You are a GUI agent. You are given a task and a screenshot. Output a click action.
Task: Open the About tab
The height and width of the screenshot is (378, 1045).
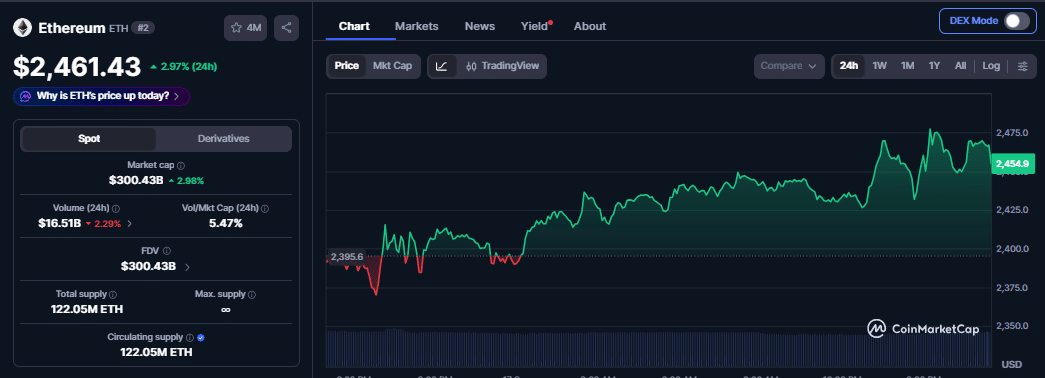point(590,27)
